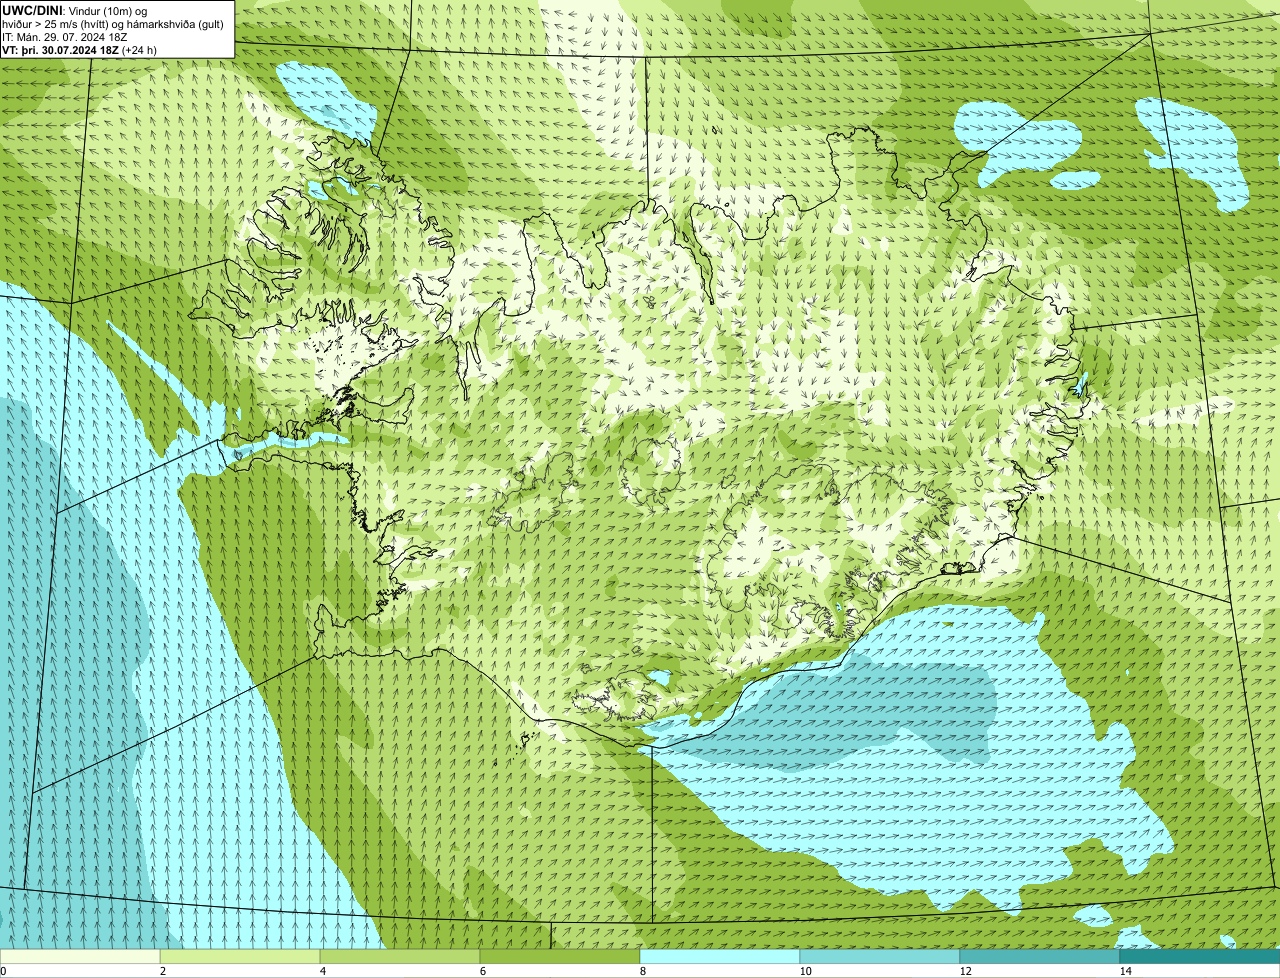Screen dimensions: 1280x978
Task: Click the turquoise 10–12 legend swatch
Action: tap(880, 956)
